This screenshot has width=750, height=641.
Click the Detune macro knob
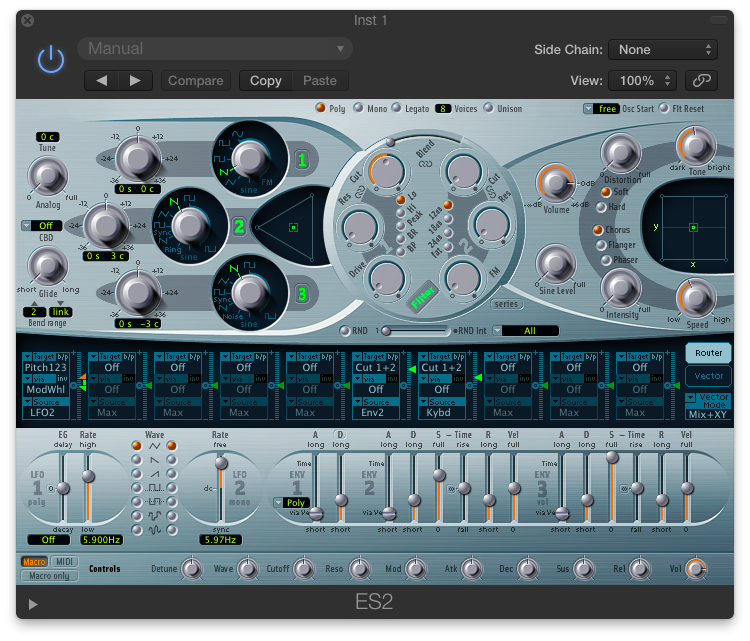(x=192, y=569)
